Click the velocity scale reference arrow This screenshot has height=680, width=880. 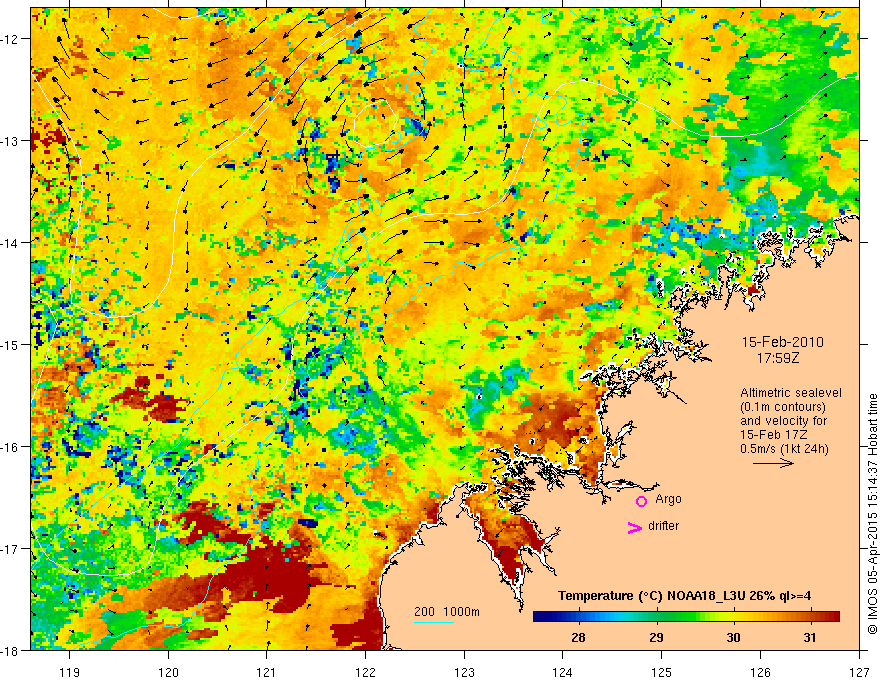773,463
